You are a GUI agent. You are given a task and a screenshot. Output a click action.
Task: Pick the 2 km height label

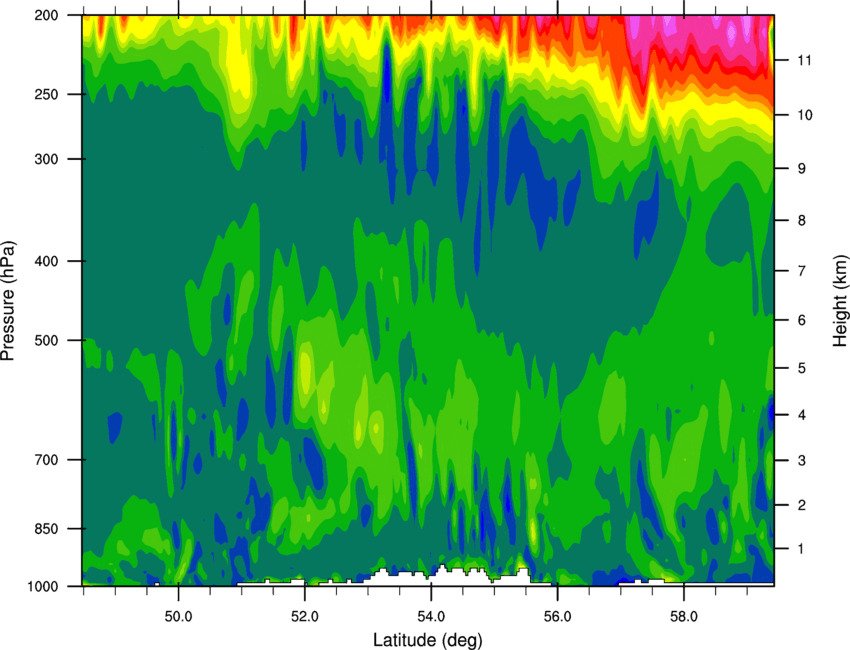802,505
